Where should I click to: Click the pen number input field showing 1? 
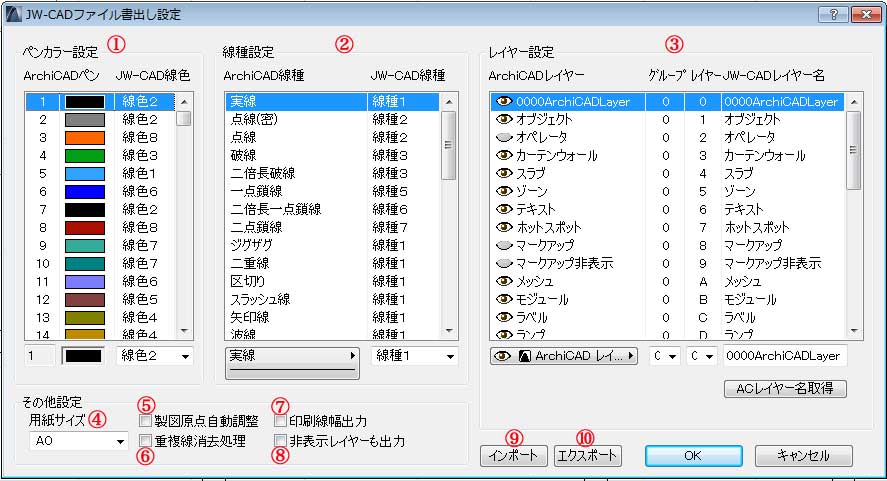coord(40,356)
